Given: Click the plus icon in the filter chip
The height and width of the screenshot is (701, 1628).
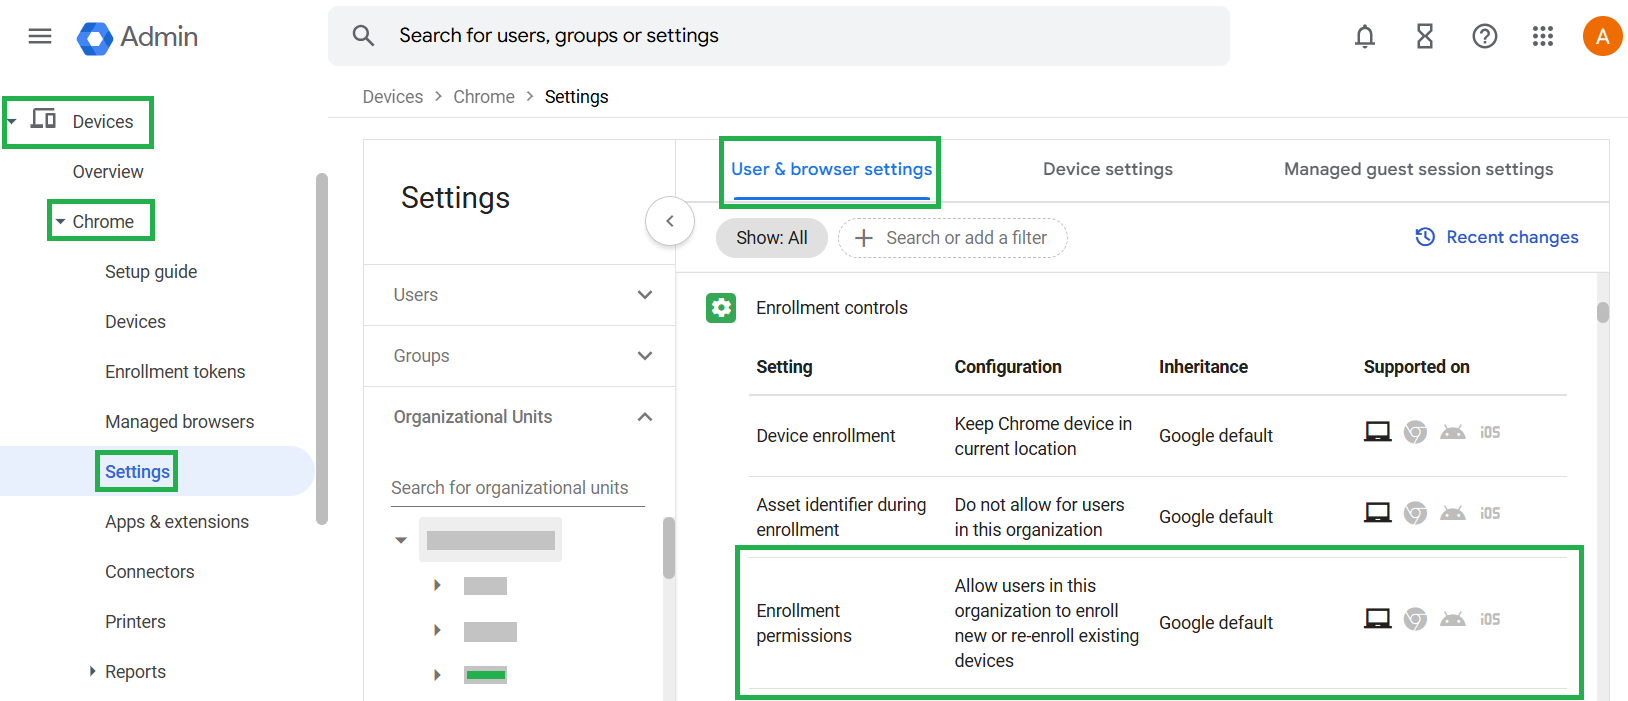Looking at the screenshot, I should click(864, 238).
